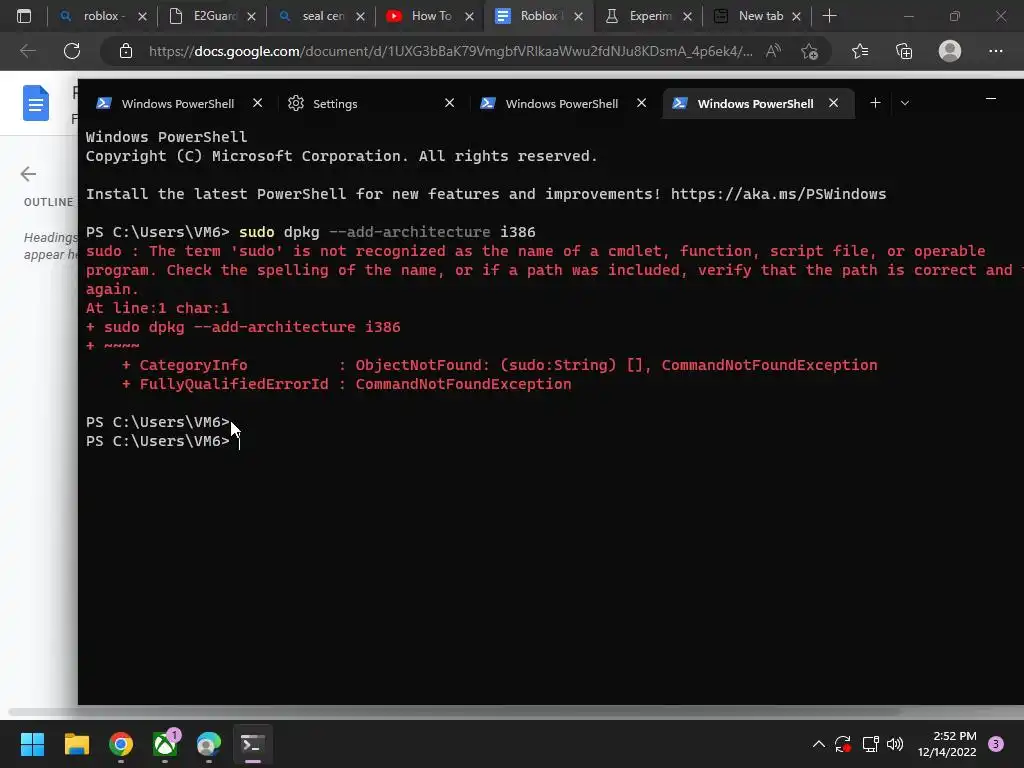Image resolution: width=1024 pixels, height=768 pixels.
Task: Add this page to favorites star icon
Action: tap(810, 51)
